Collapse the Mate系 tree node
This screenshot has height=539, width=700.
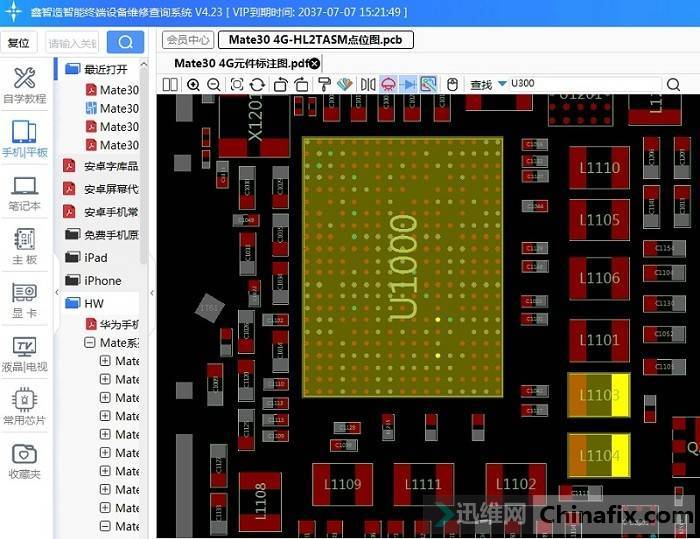pyautogui.click(x=90, y=342)
